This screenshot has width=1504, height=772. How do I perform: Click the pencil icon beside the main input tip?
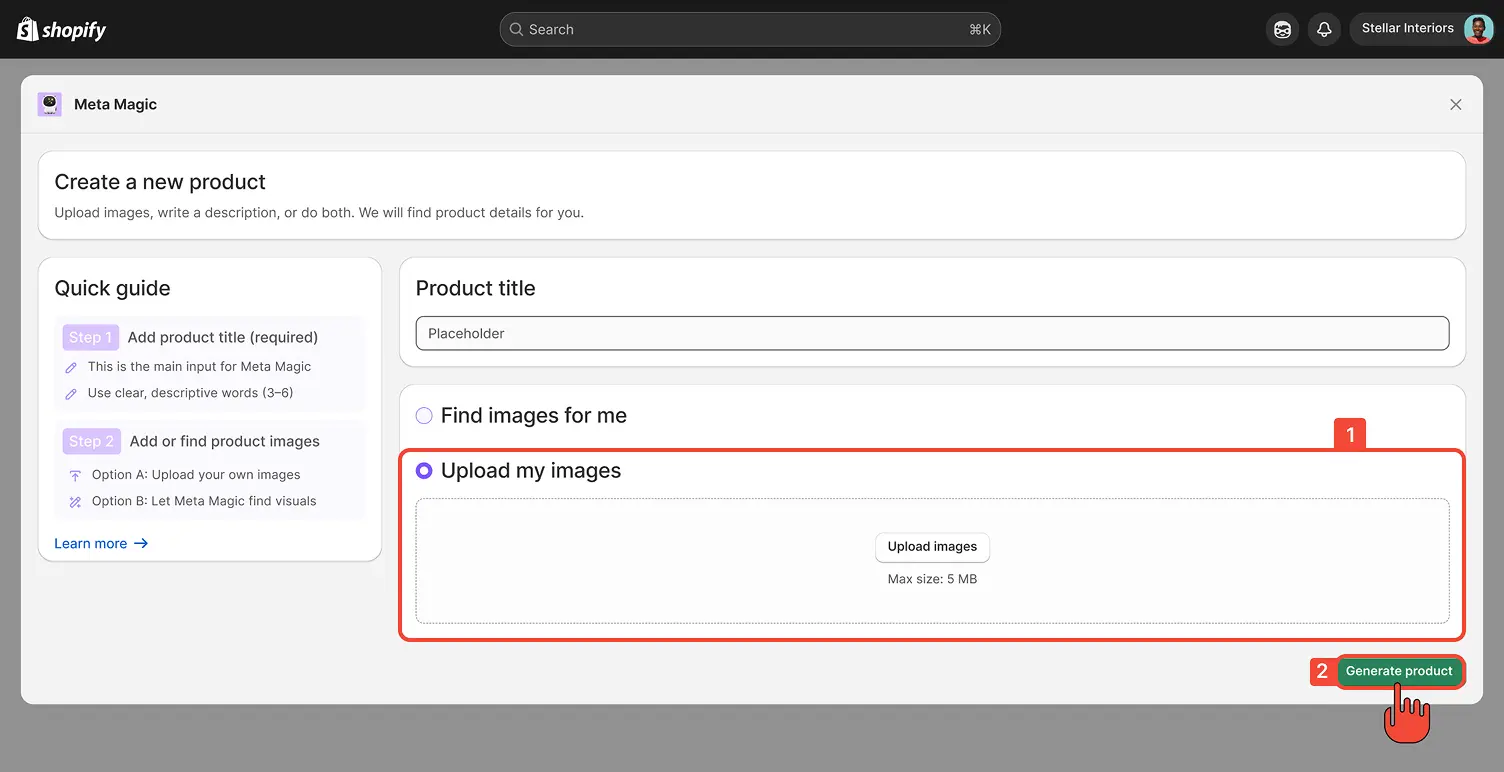click(70, 367)
